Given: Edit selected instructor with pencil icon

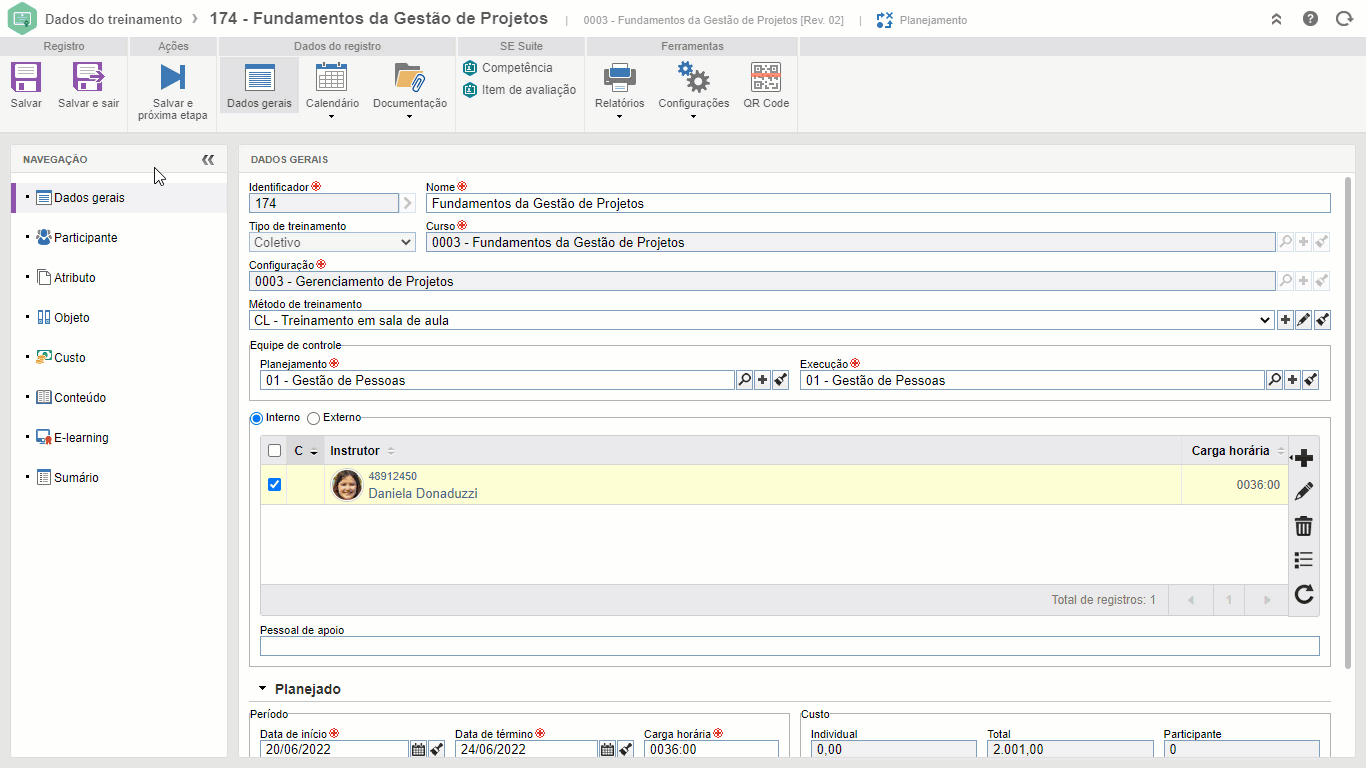Looking at the screenshot, I should pos(1303,492).
